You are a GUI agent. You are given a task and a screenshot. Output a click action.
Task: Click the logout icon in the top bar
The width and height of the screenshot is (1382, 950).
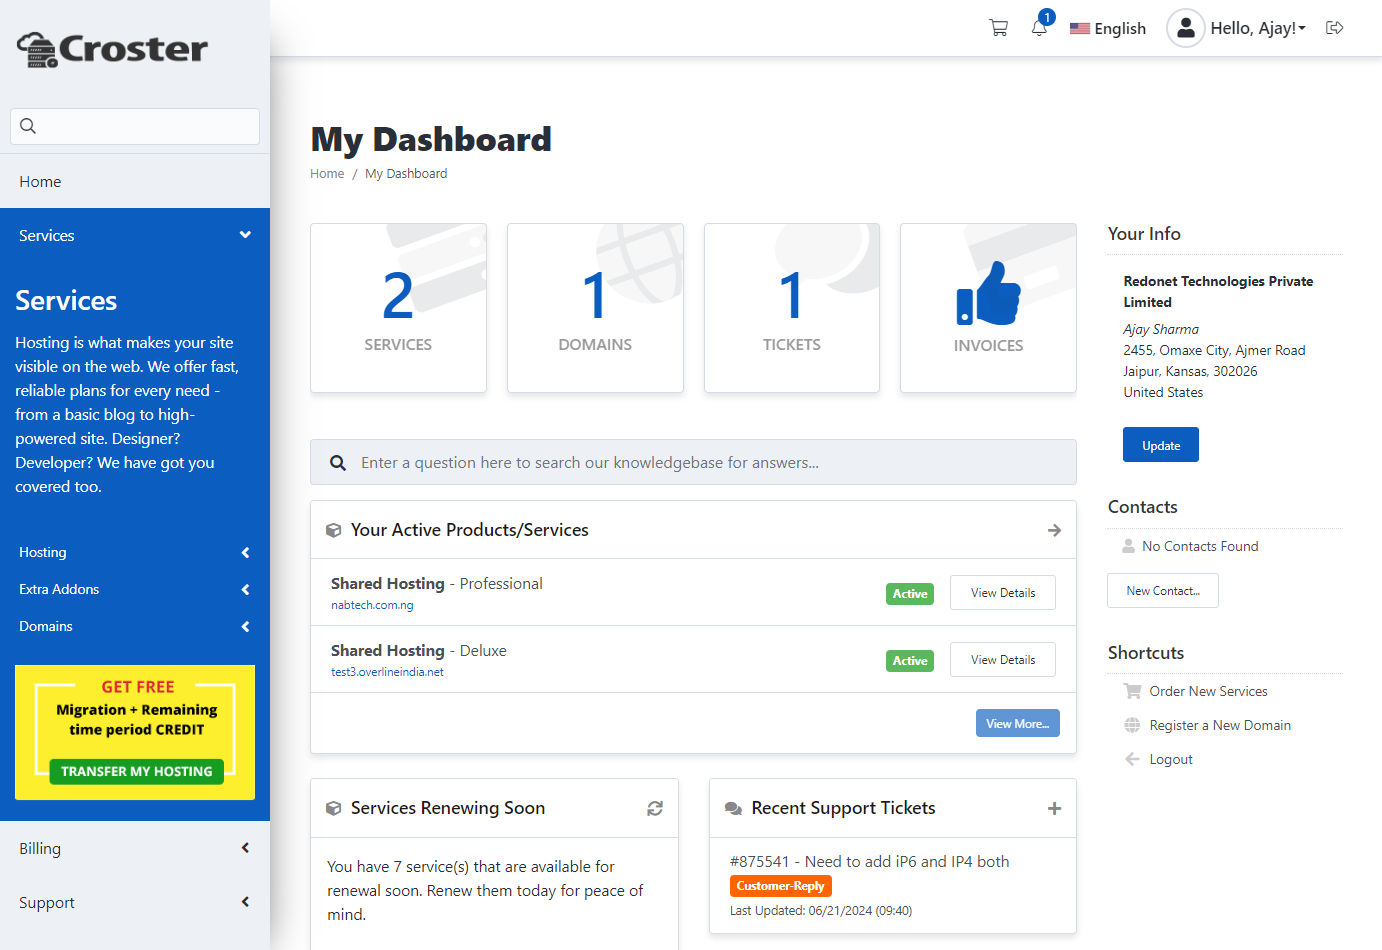1335,27
